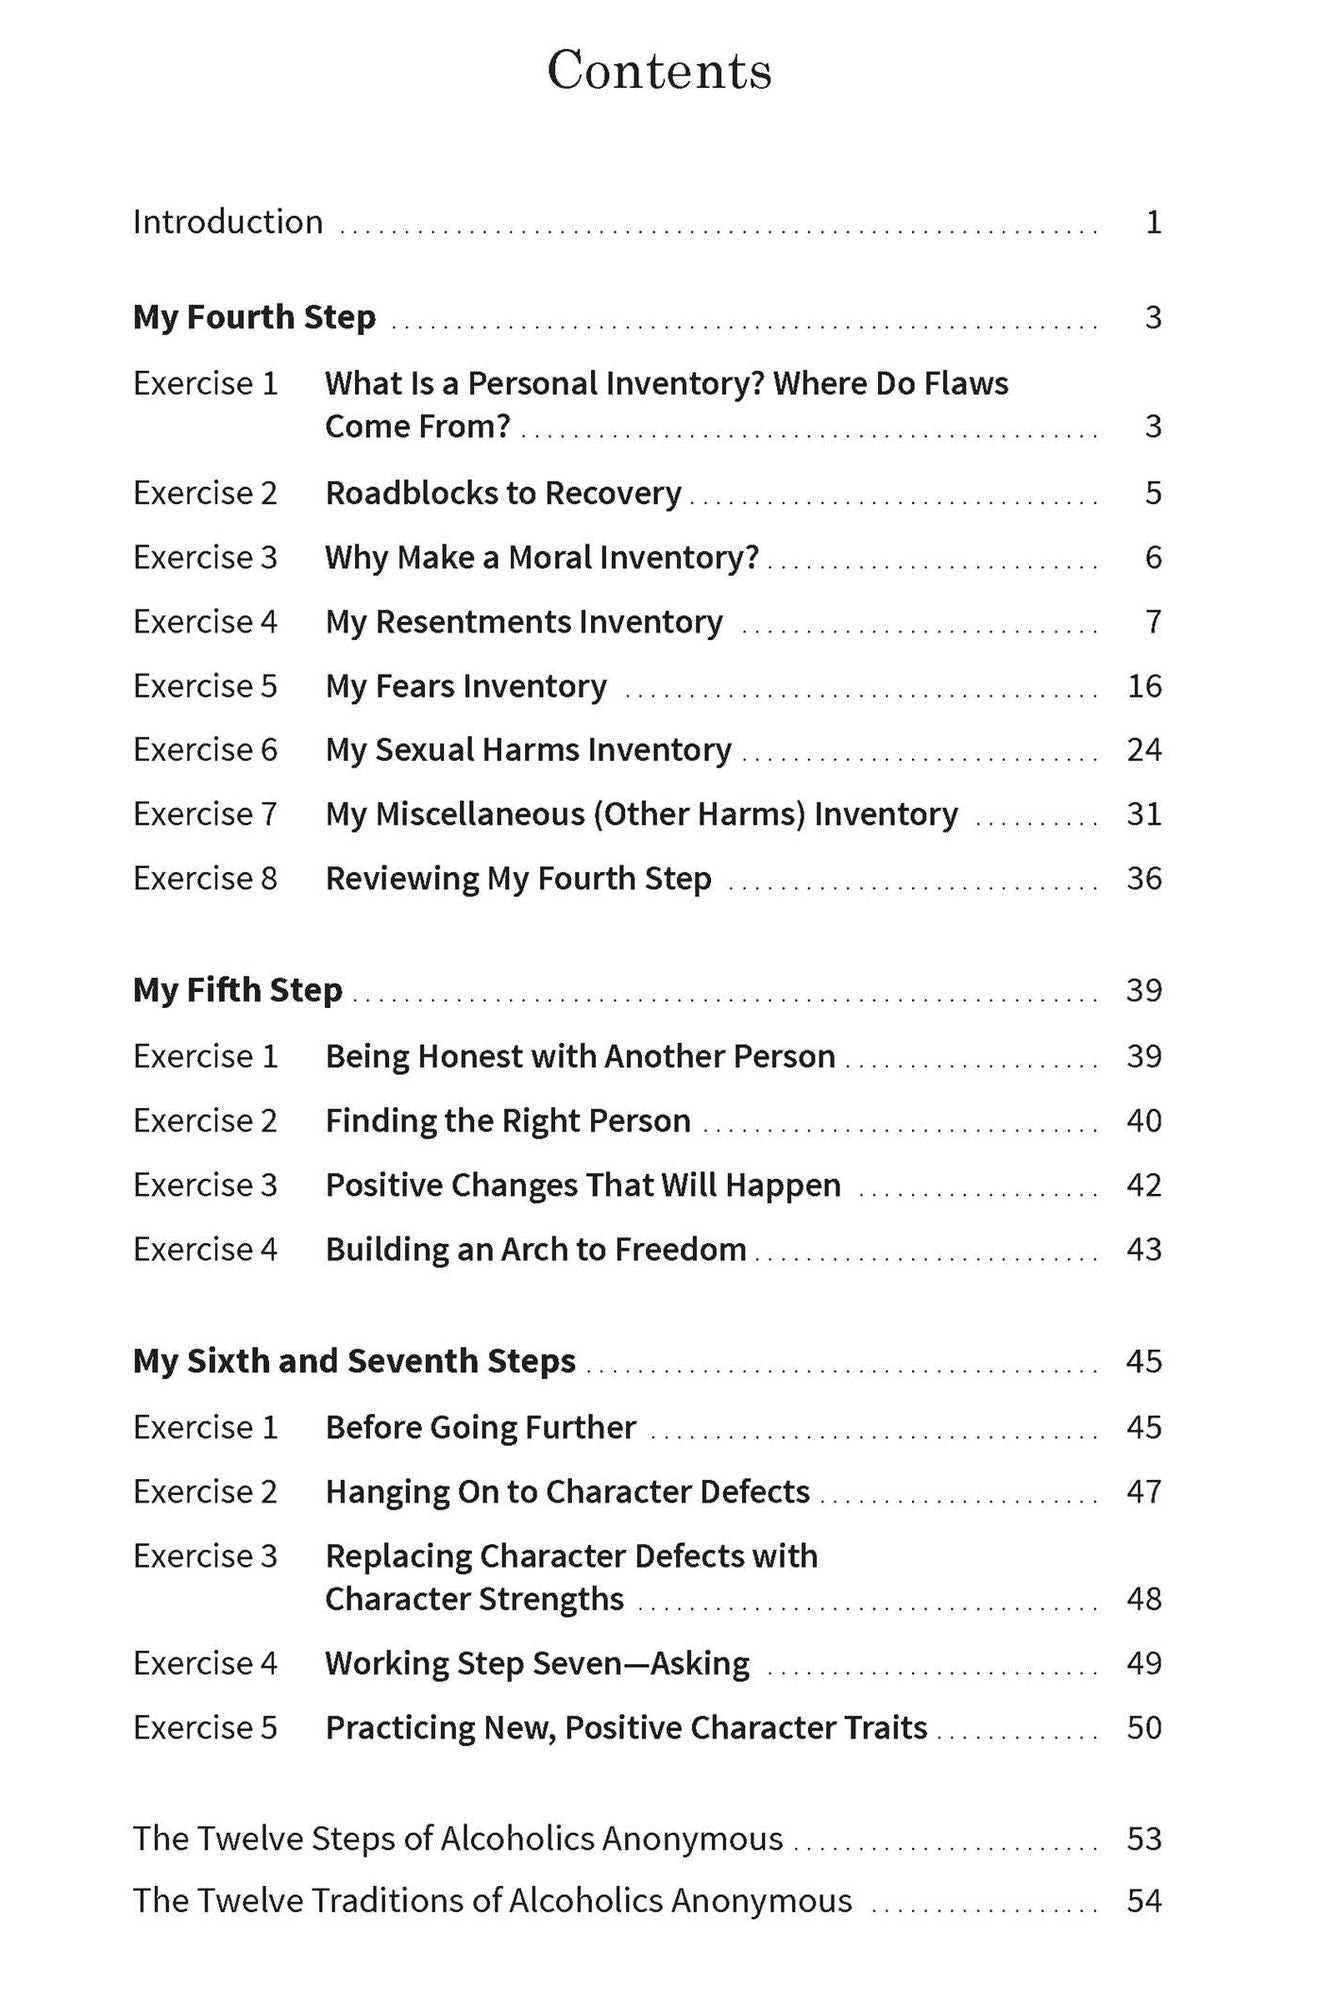
Task: Select Working Step Seven—Asking entry
Action: [x=537, y=1663]
